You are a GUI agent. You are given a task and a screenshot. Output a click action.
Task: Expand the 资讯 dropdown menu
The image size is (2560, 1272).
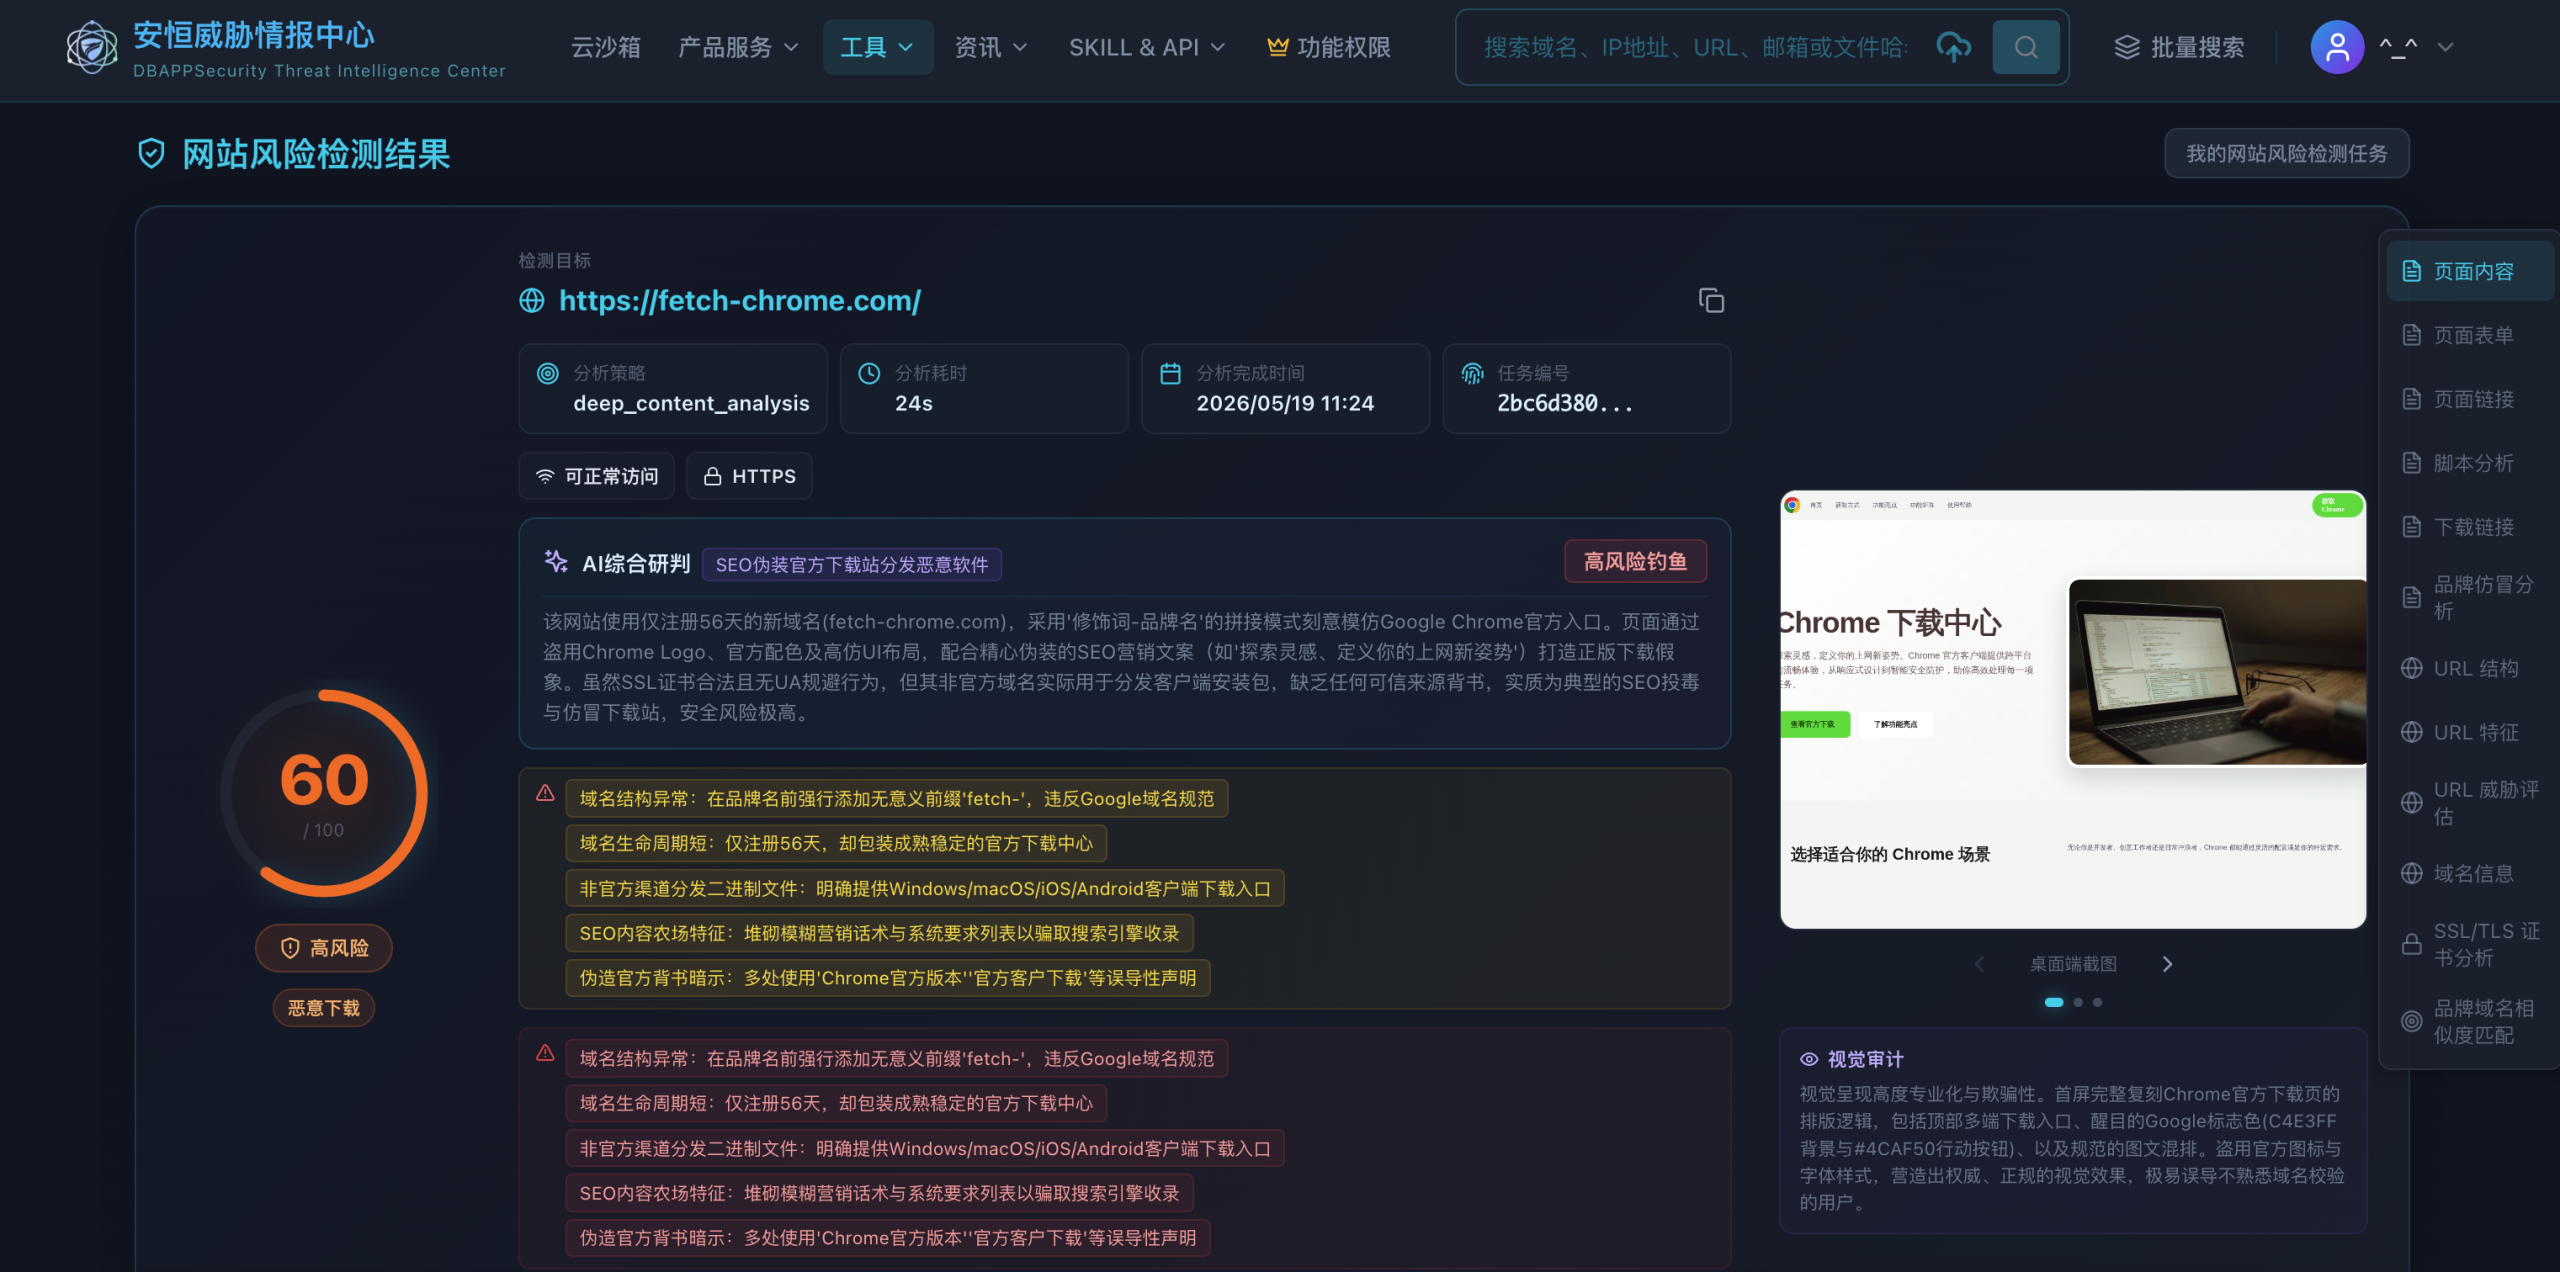tap(991, 47)
